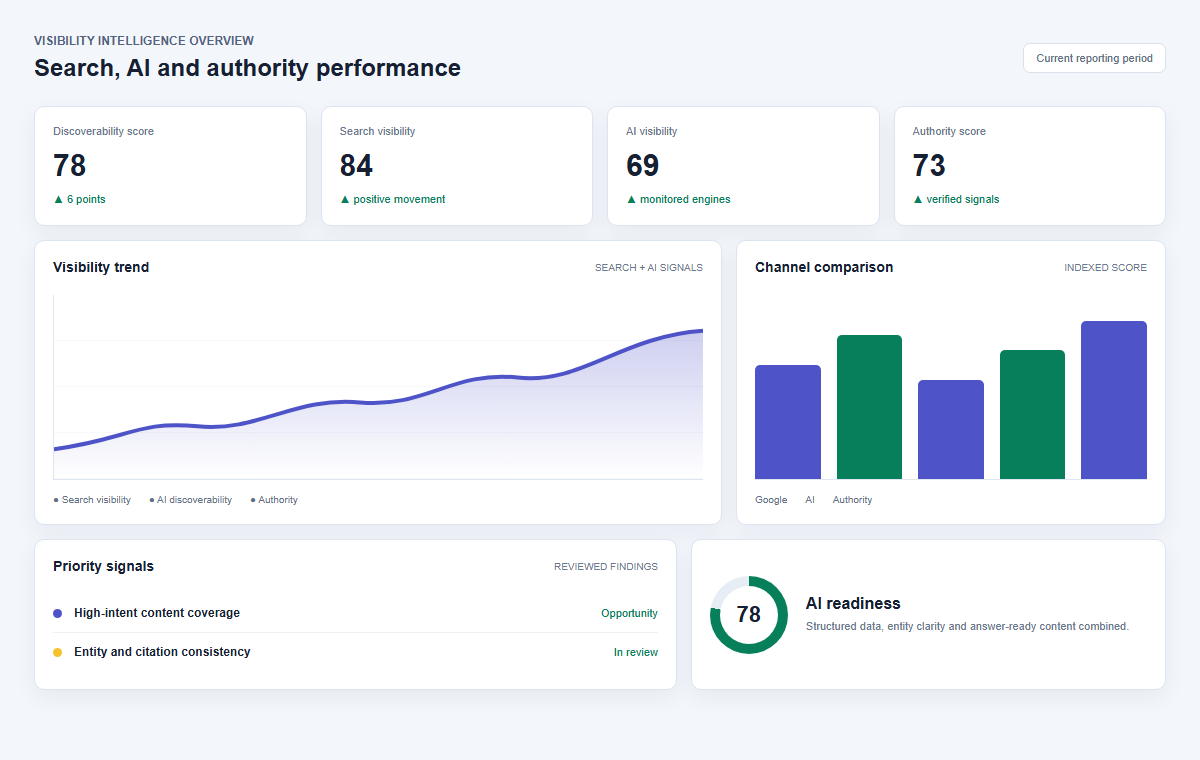
Task: Click the Google legend in Channel comparison
Action: [x=771, y=500]
